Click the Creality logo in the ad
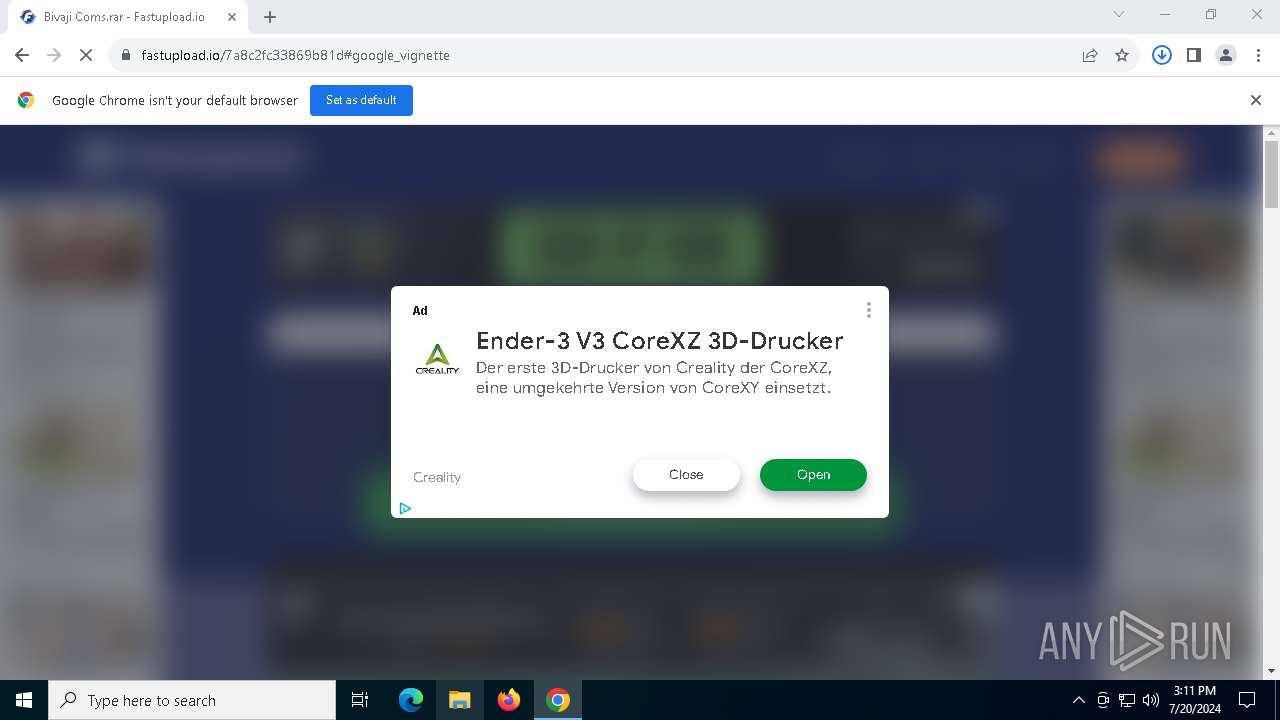This screenshot has width=1280, height=720. point(437,359)
